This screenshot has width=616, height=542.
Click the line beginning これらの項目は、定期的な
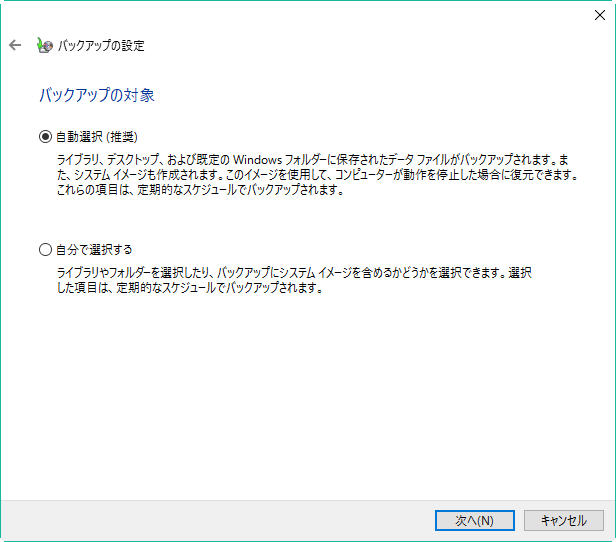pyautogui.click(x=201, y=190)
